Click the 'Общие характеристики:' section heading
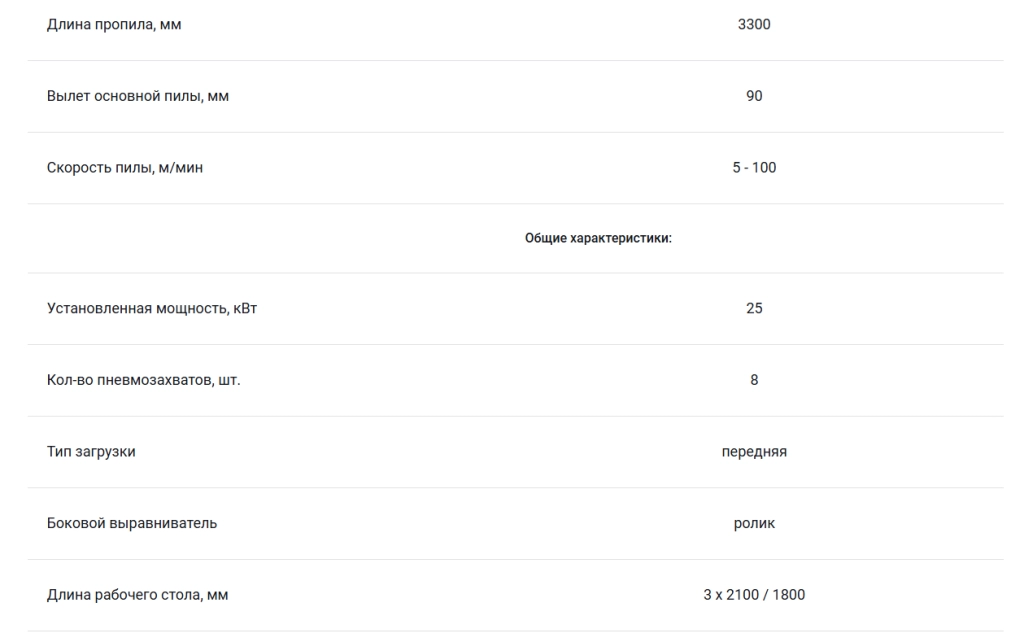 (598, 238)
